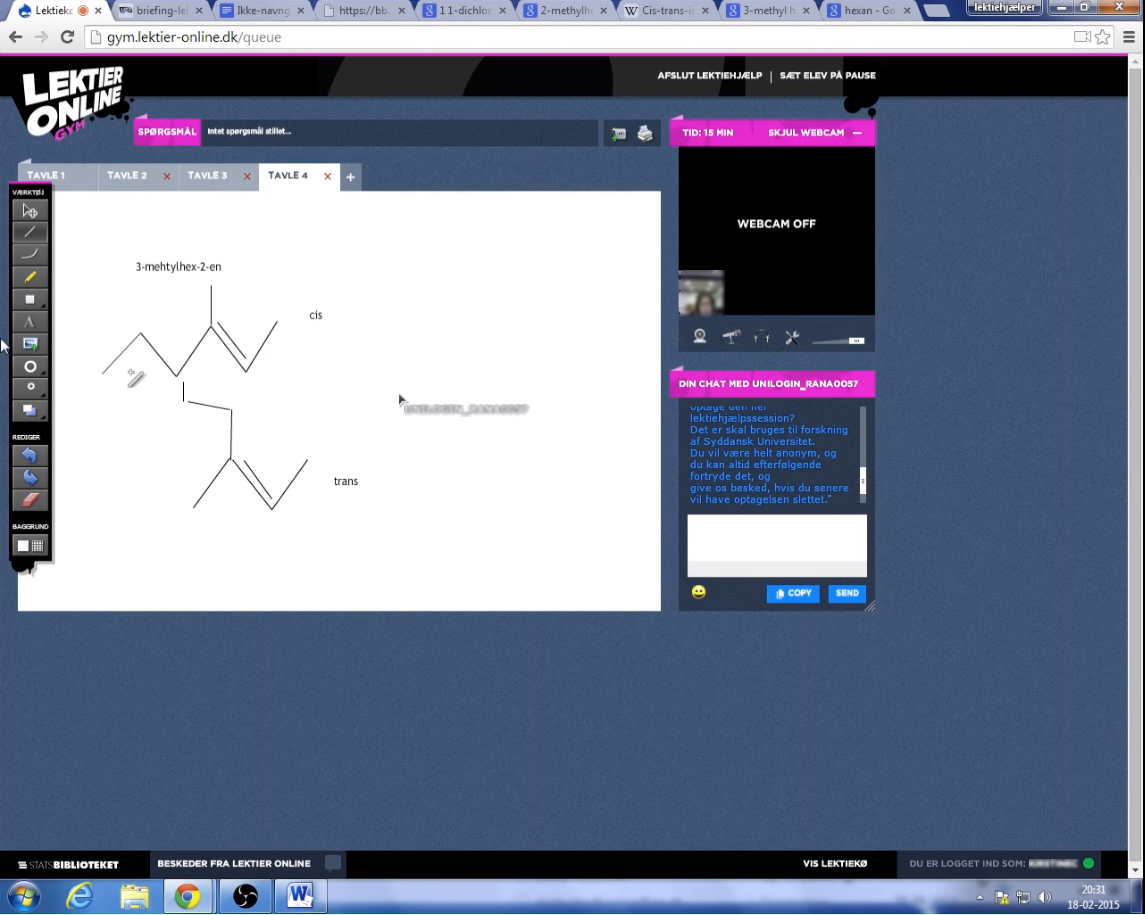Click the Afslut Lektiehjælp link
The height and width of the screenshot is (915, 1145).
(x=709, y=76)
